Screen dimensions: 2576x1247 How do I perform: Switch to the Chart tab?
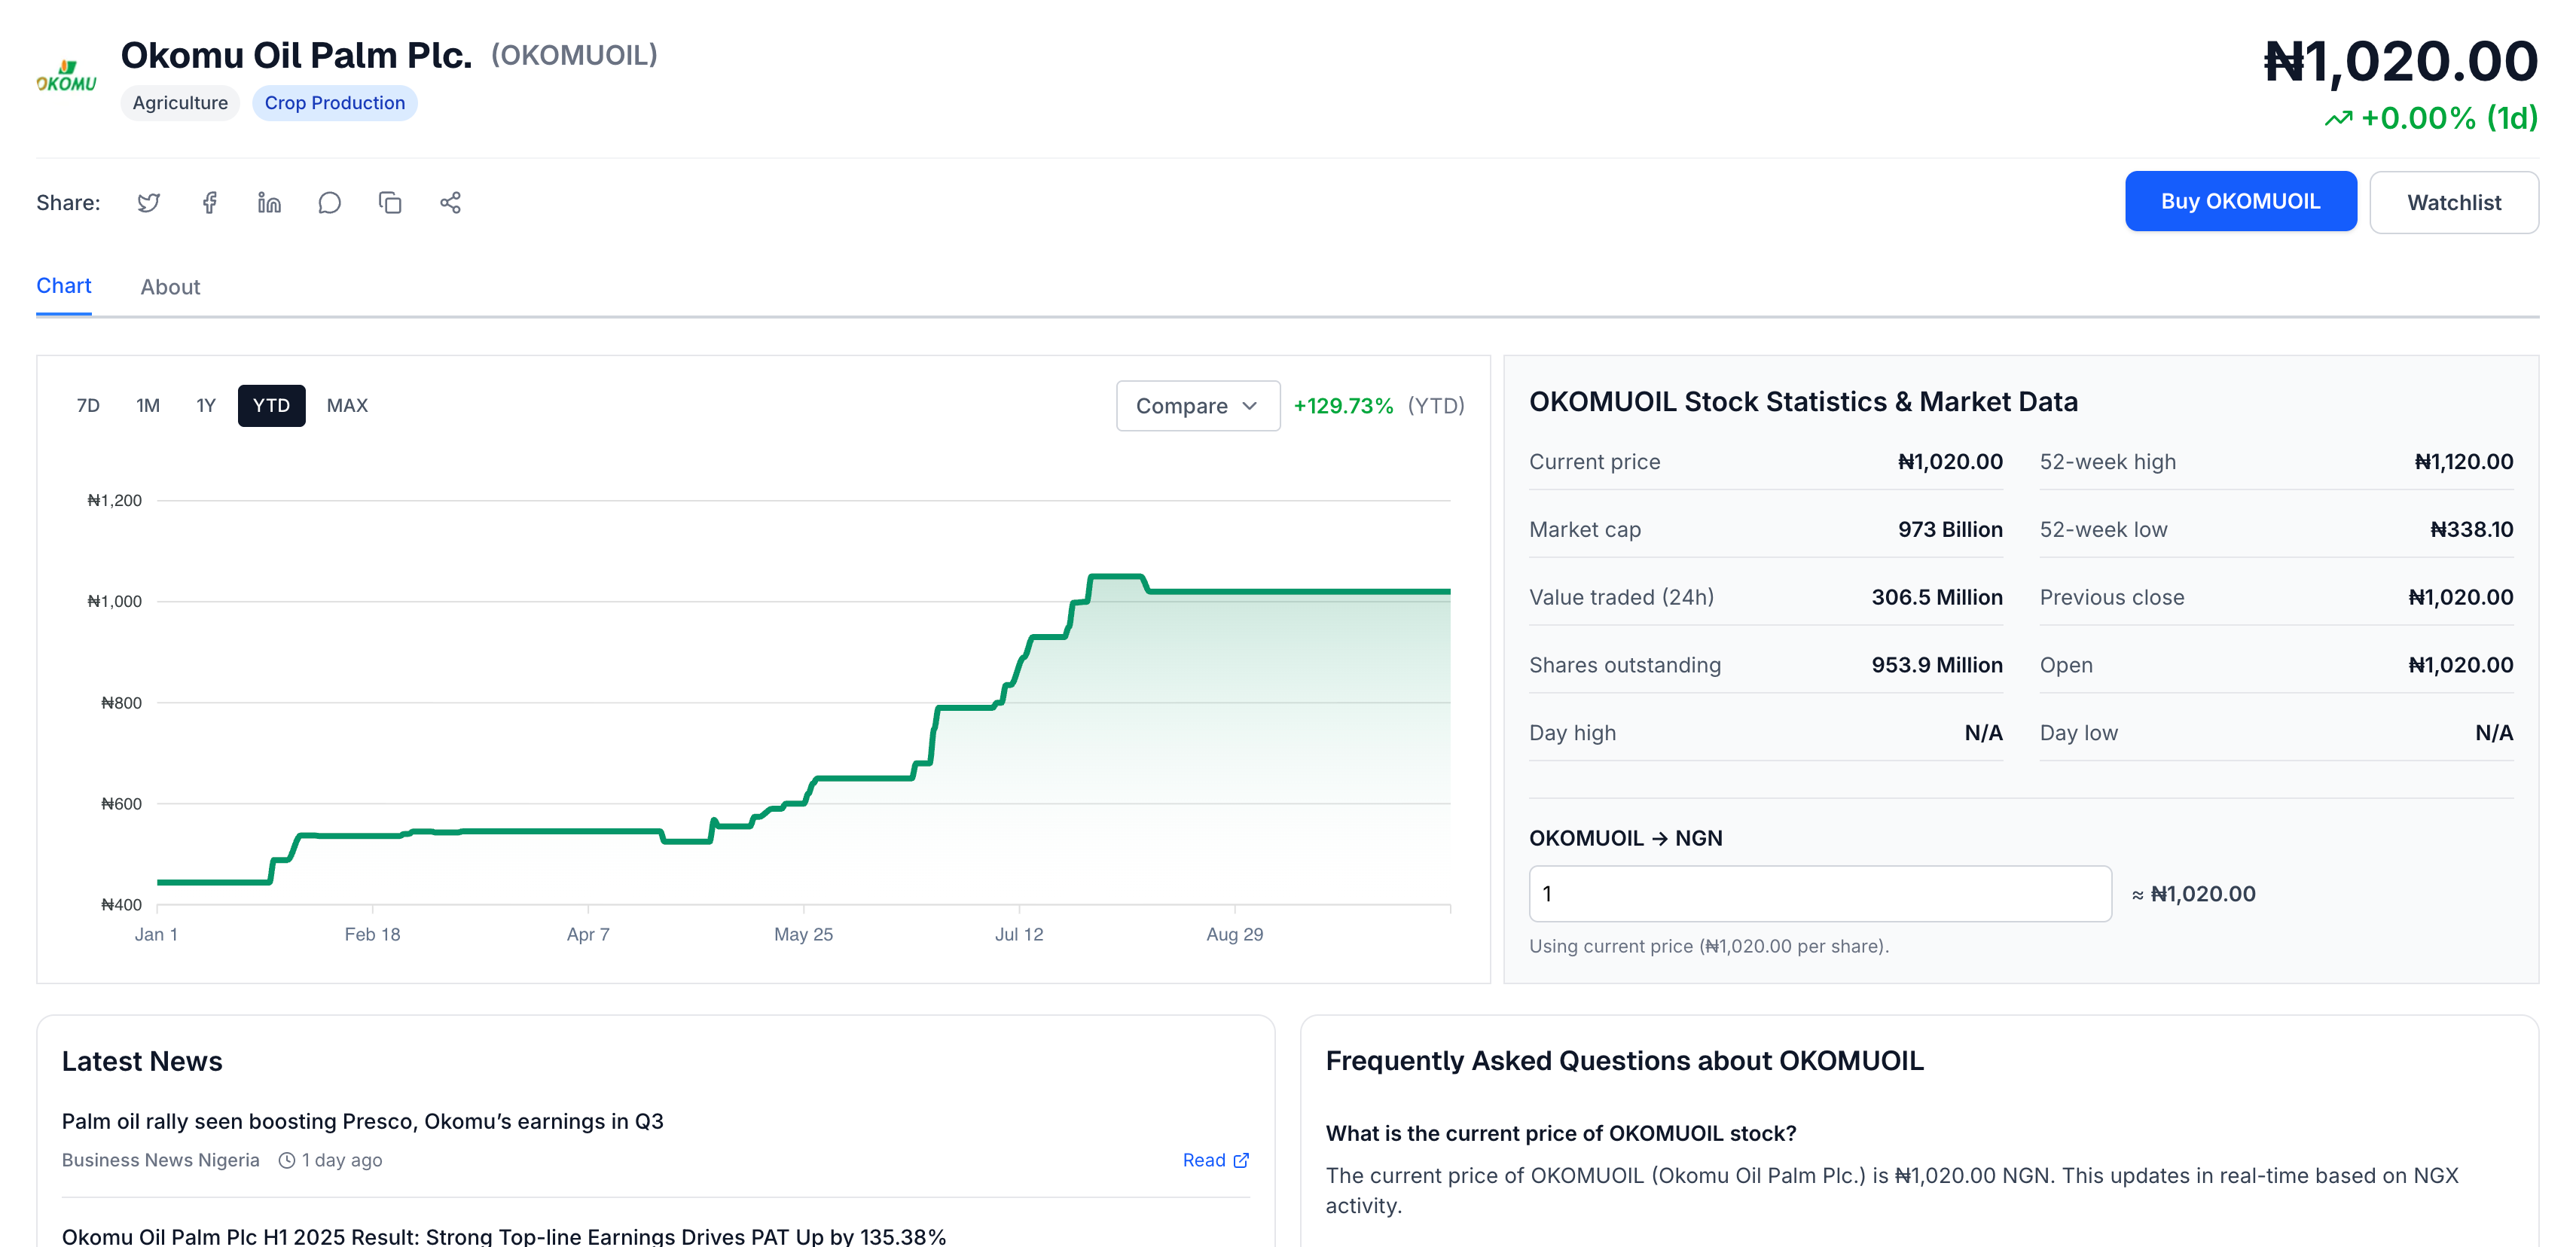pos(64,286)
